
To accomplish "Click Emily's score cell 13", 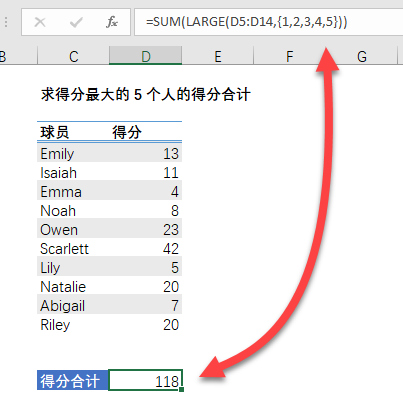I will click(146, 154).
